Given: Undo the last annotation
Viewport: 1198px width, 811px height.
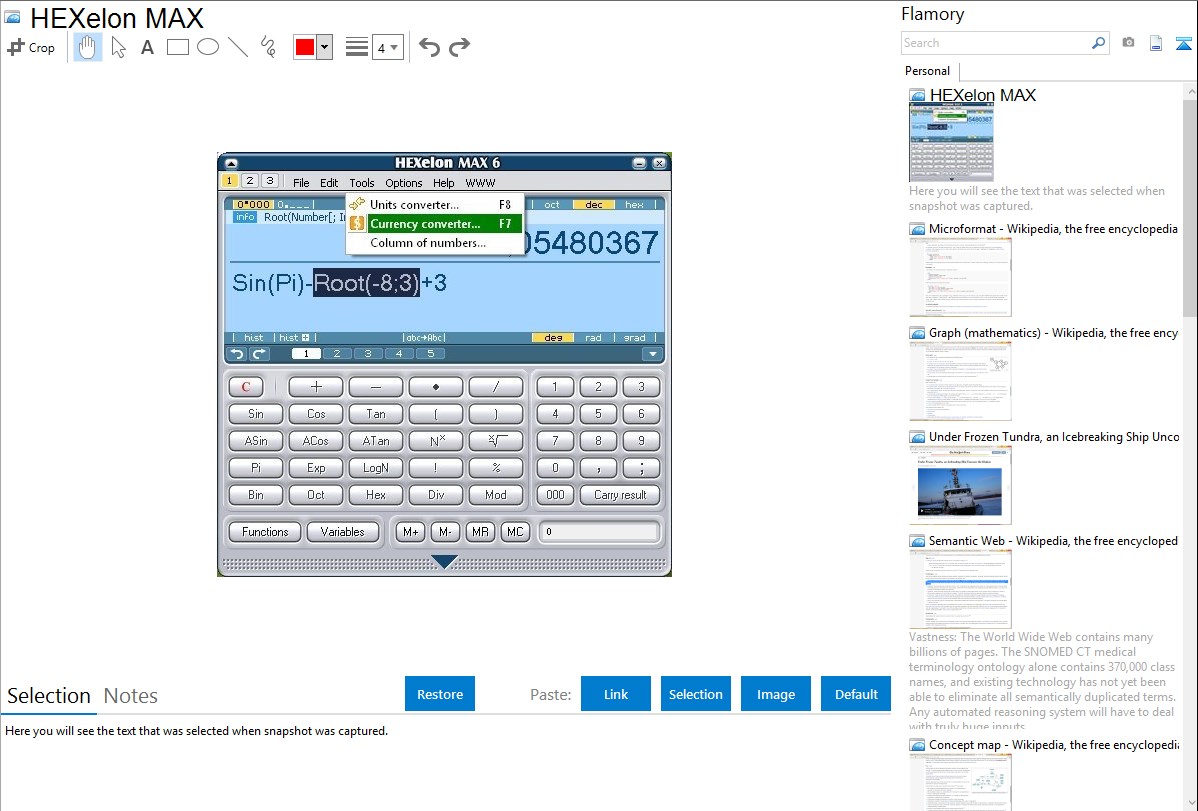Looking at the screenshot, I should (x=429, y=47).
